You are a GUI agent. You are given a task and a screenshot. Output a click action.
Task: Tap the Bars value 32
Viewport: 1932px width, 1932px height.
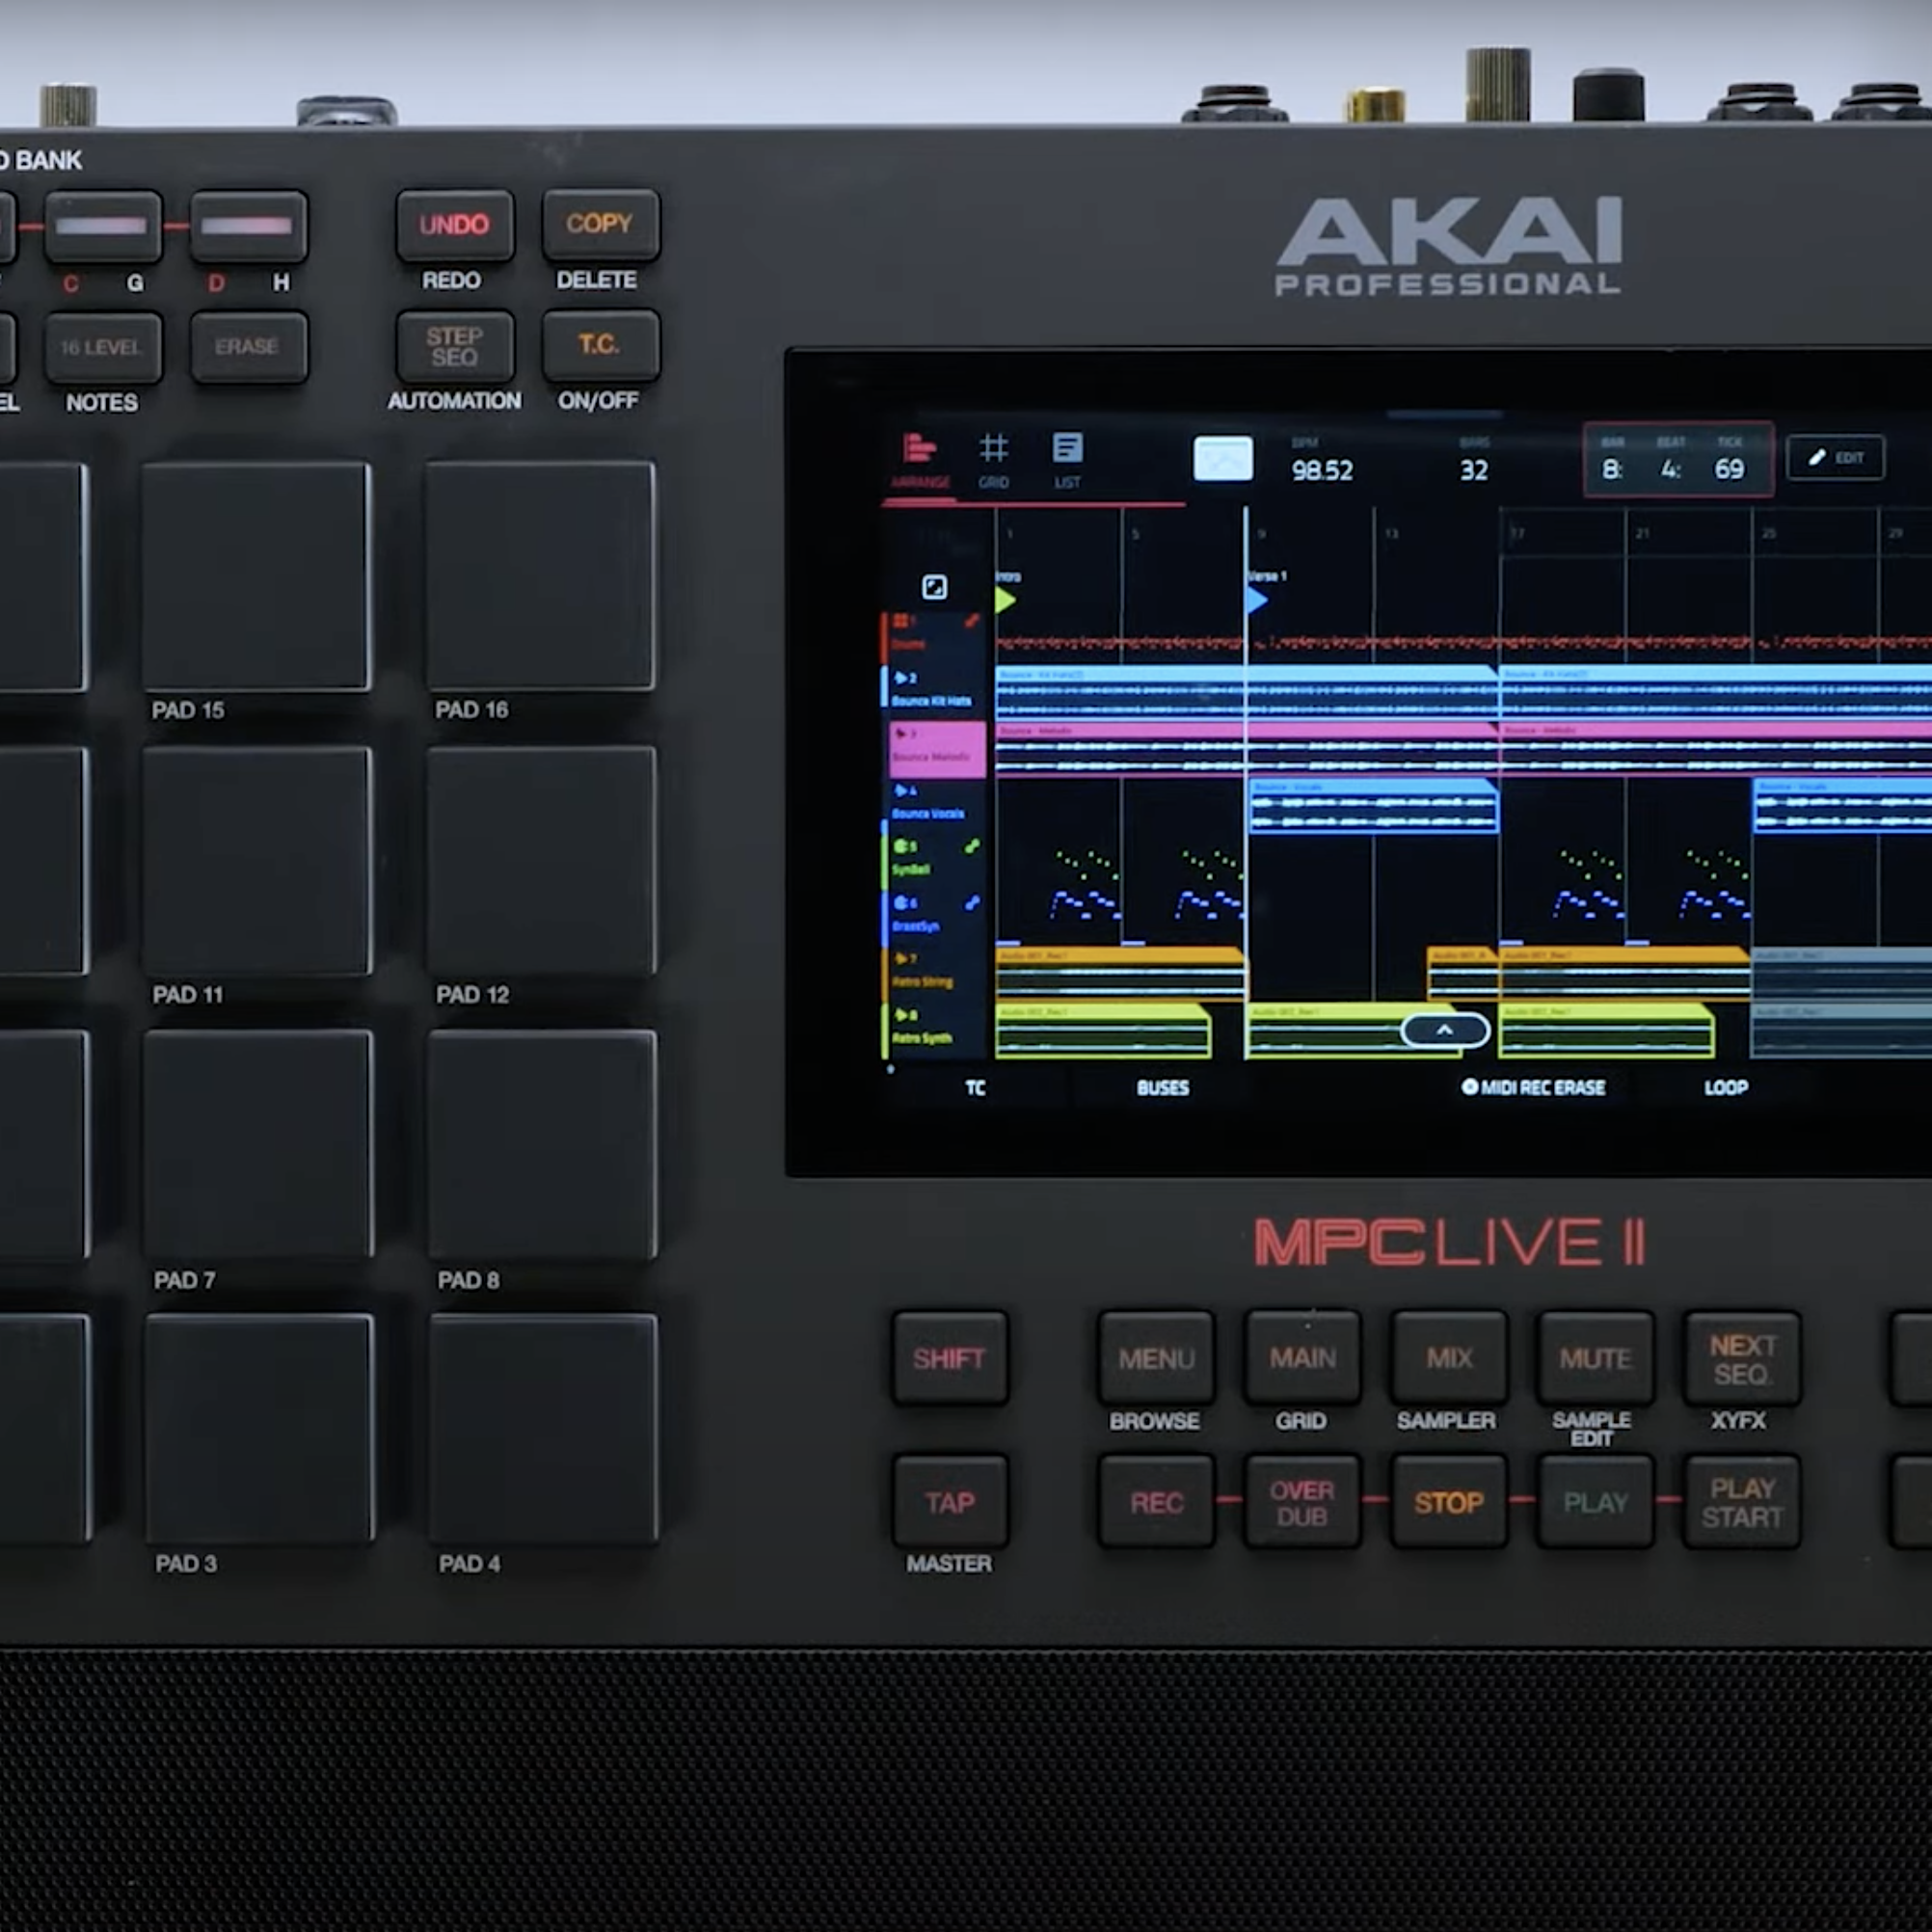[1474, 470]
